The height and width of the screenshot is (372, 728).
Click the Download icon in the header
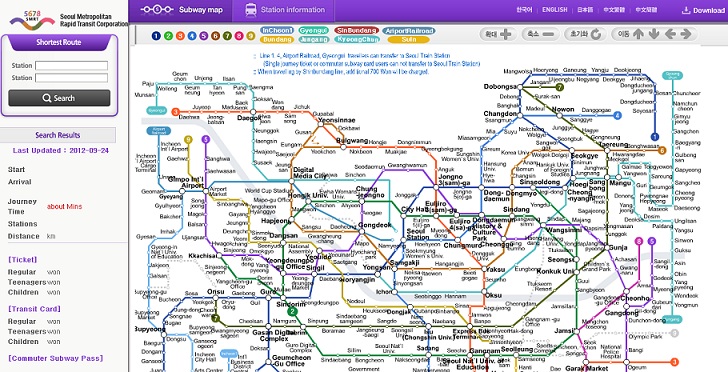(685, 10)
